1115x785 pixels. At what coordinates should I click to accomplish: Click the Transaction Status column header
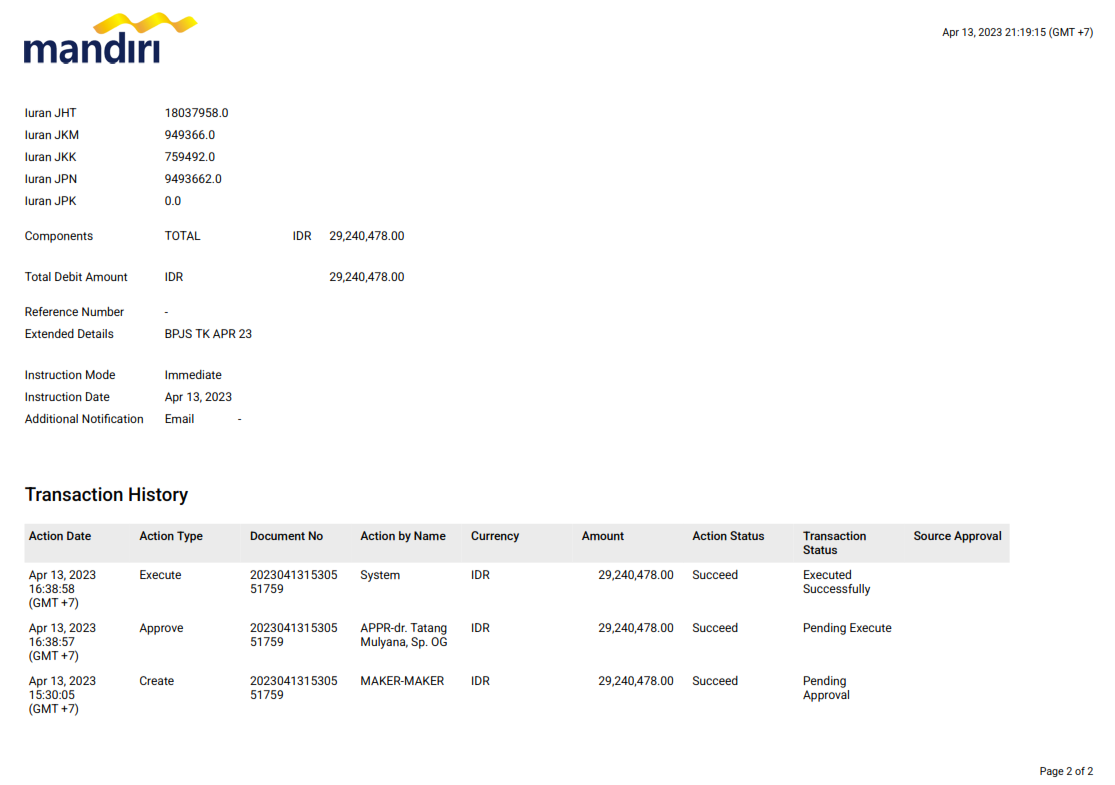pyautogui.click(x=834, y=543)
